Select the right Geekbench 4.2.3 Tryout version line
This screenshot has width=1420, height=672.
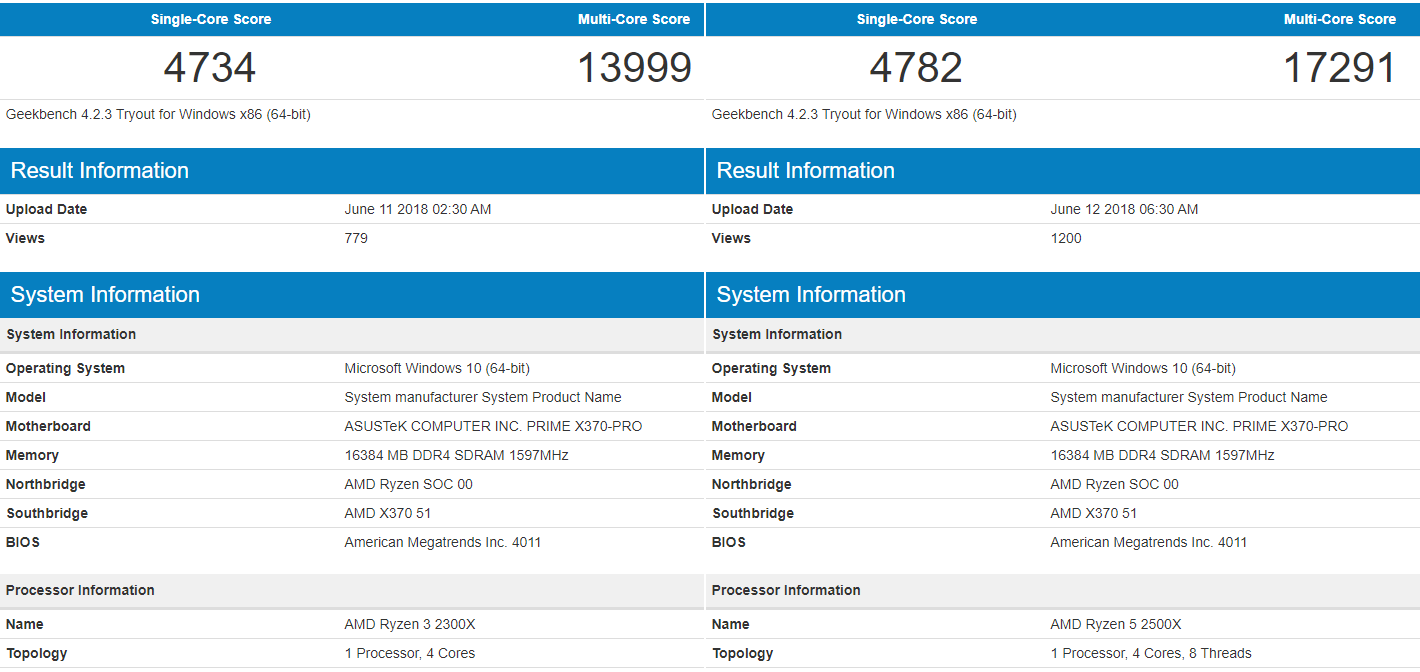pyautogui.click(x=864, y=114)
